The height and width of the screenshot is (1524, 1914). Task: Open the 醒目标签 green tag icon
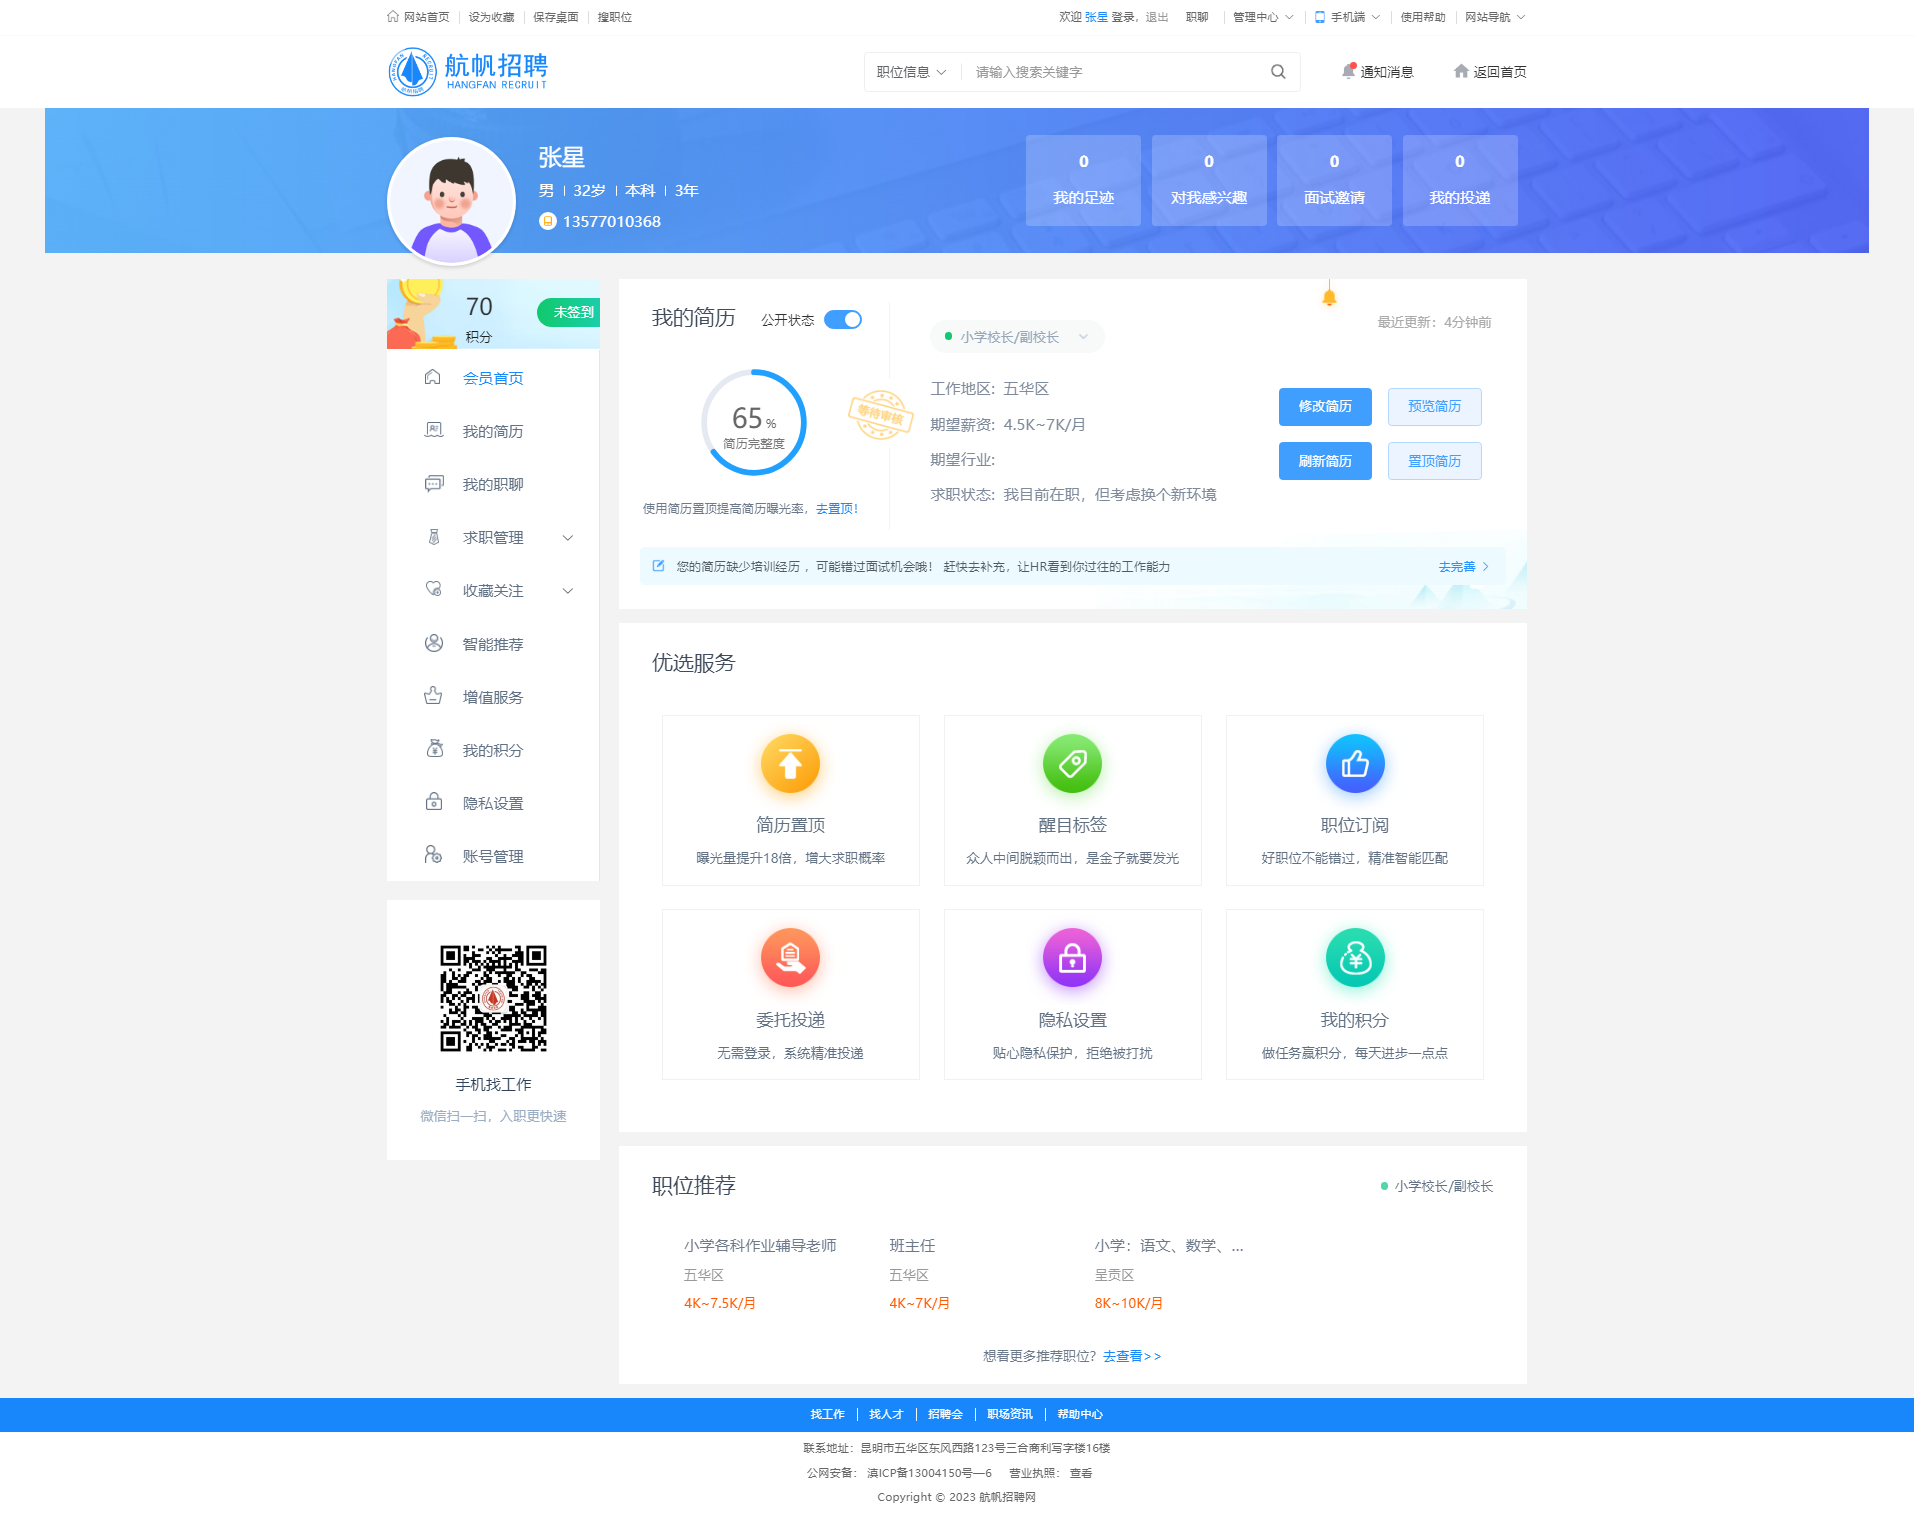coord(1072,764)
